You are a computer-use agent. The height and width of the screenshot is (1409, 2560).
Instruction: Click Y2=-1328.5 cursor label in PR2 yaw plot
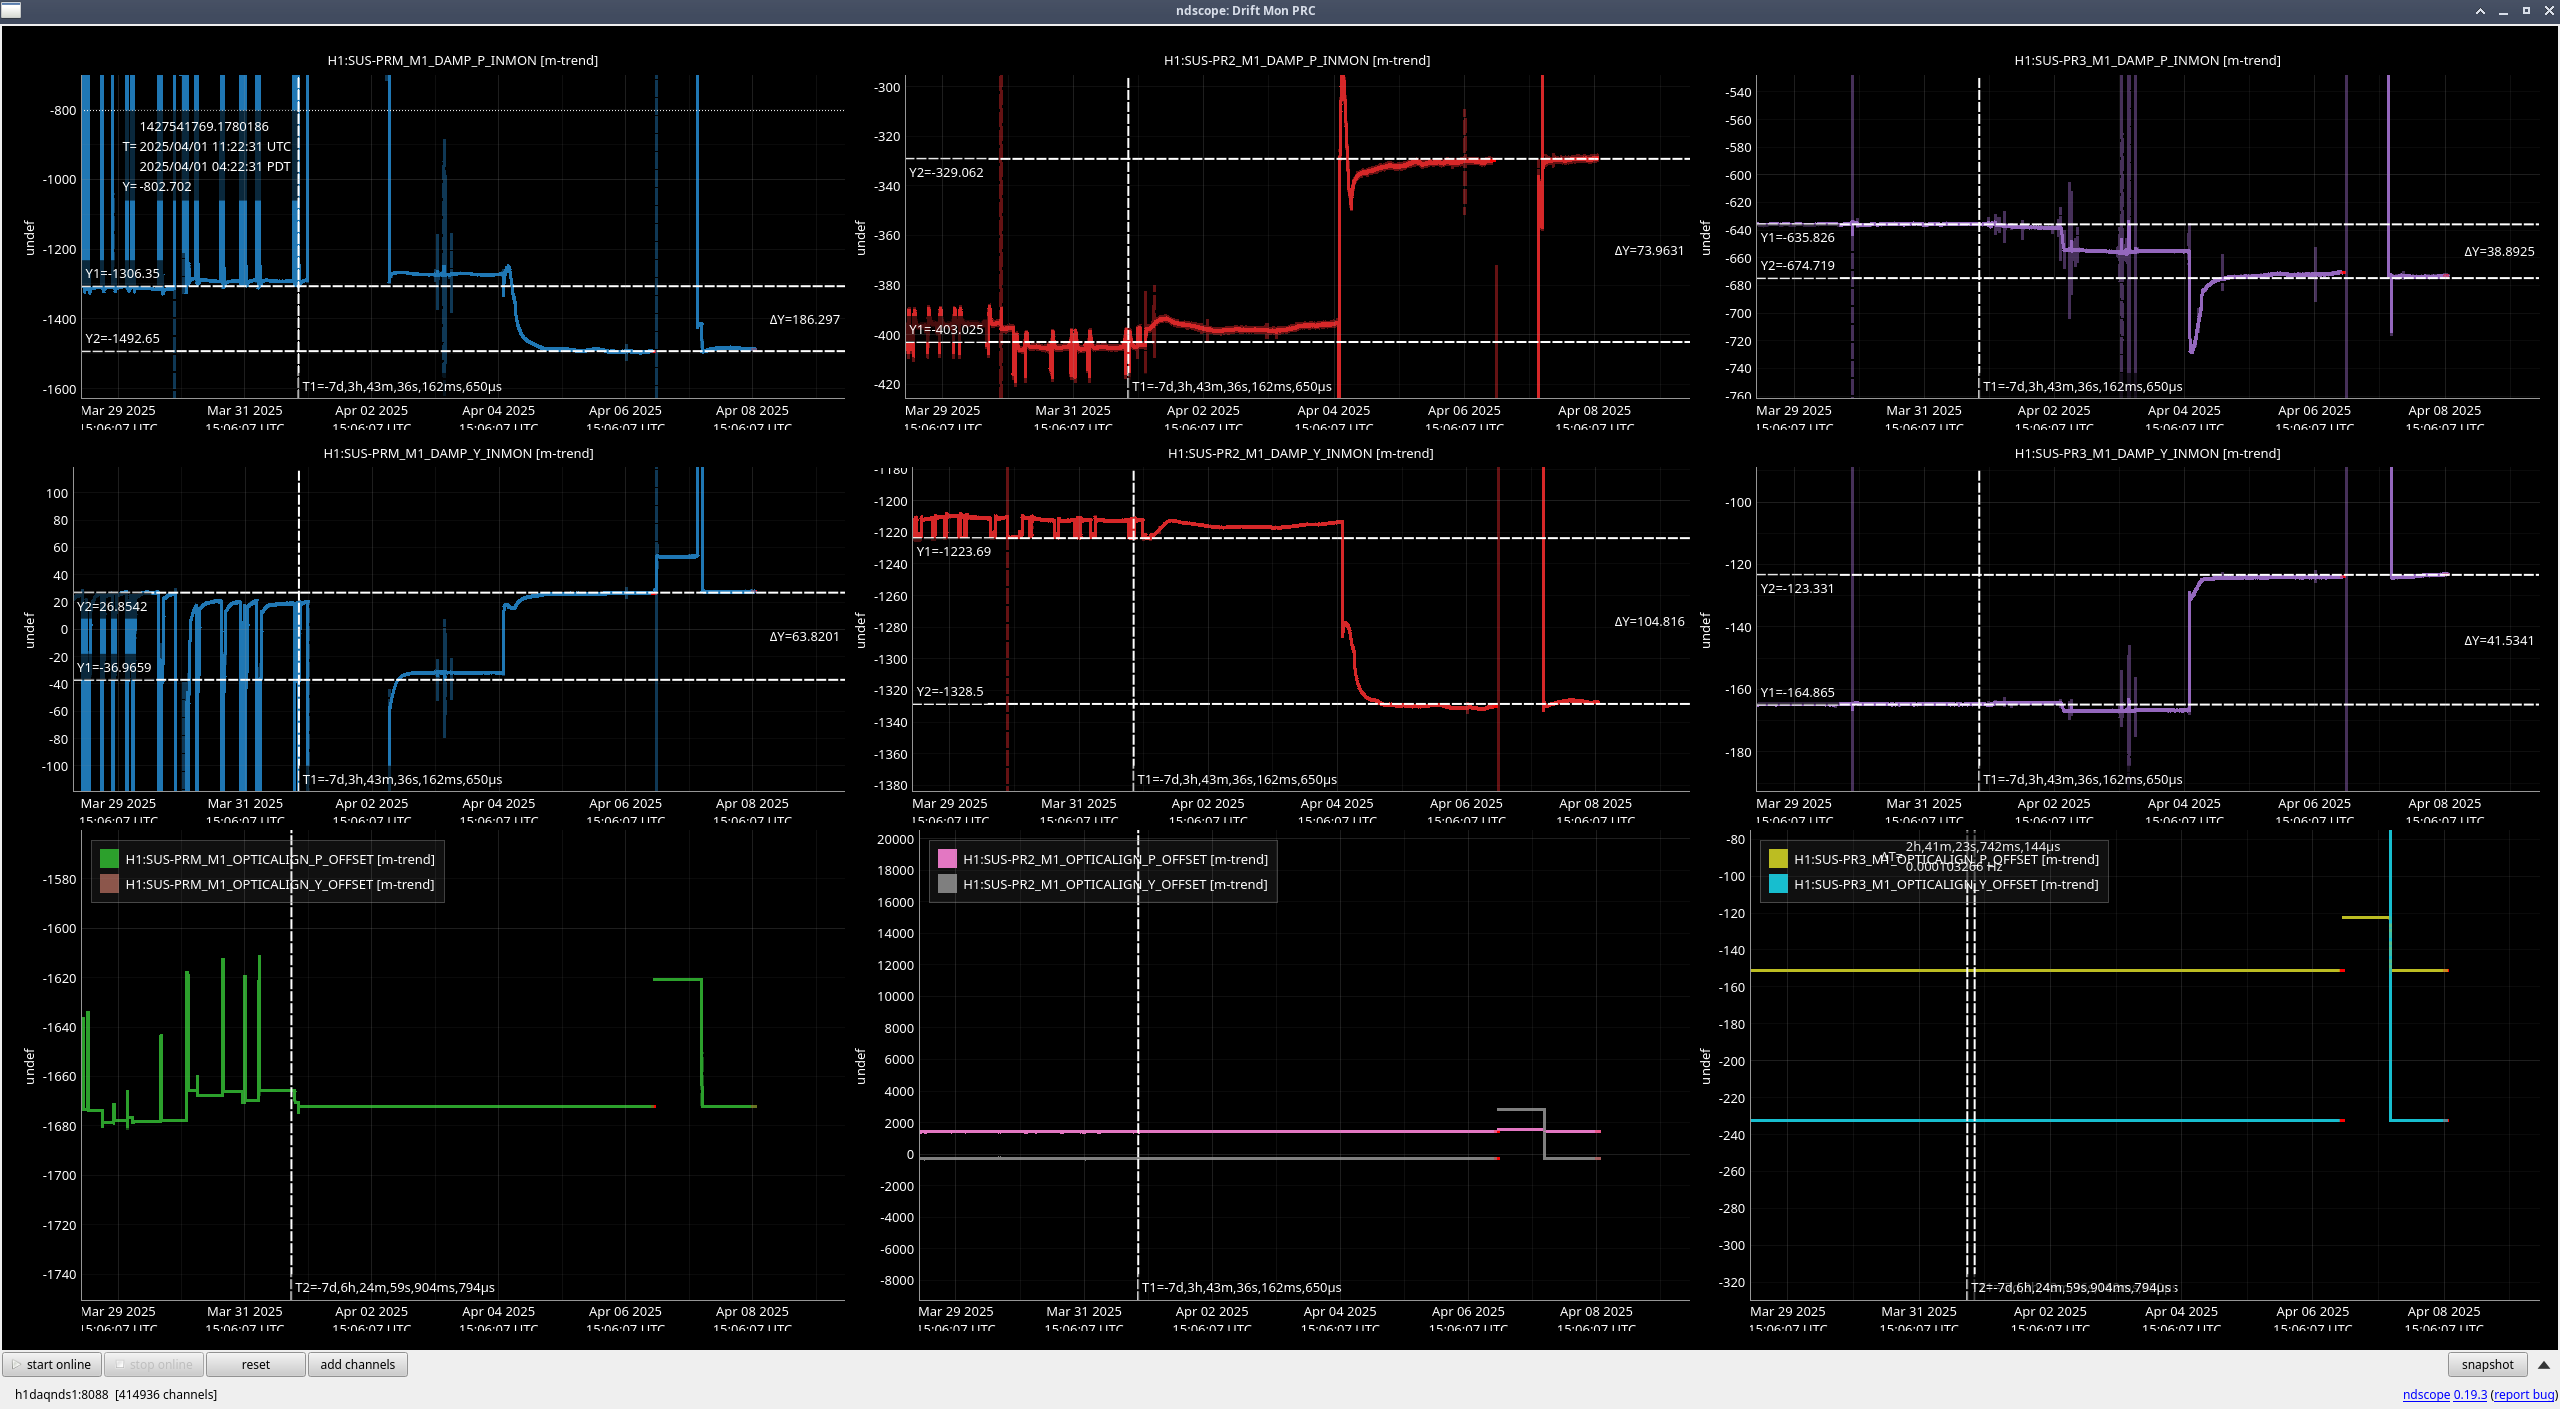pos(949,691)
